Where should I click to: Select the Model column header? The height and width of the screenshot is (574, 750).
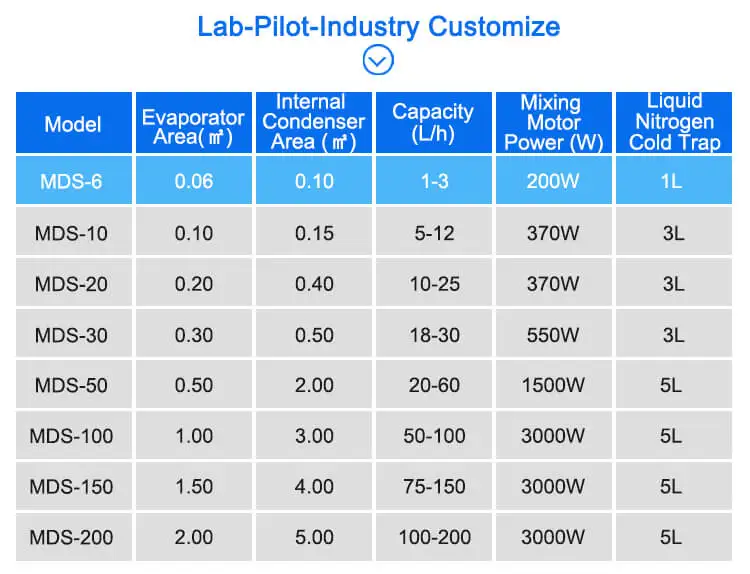click(73, 124)
